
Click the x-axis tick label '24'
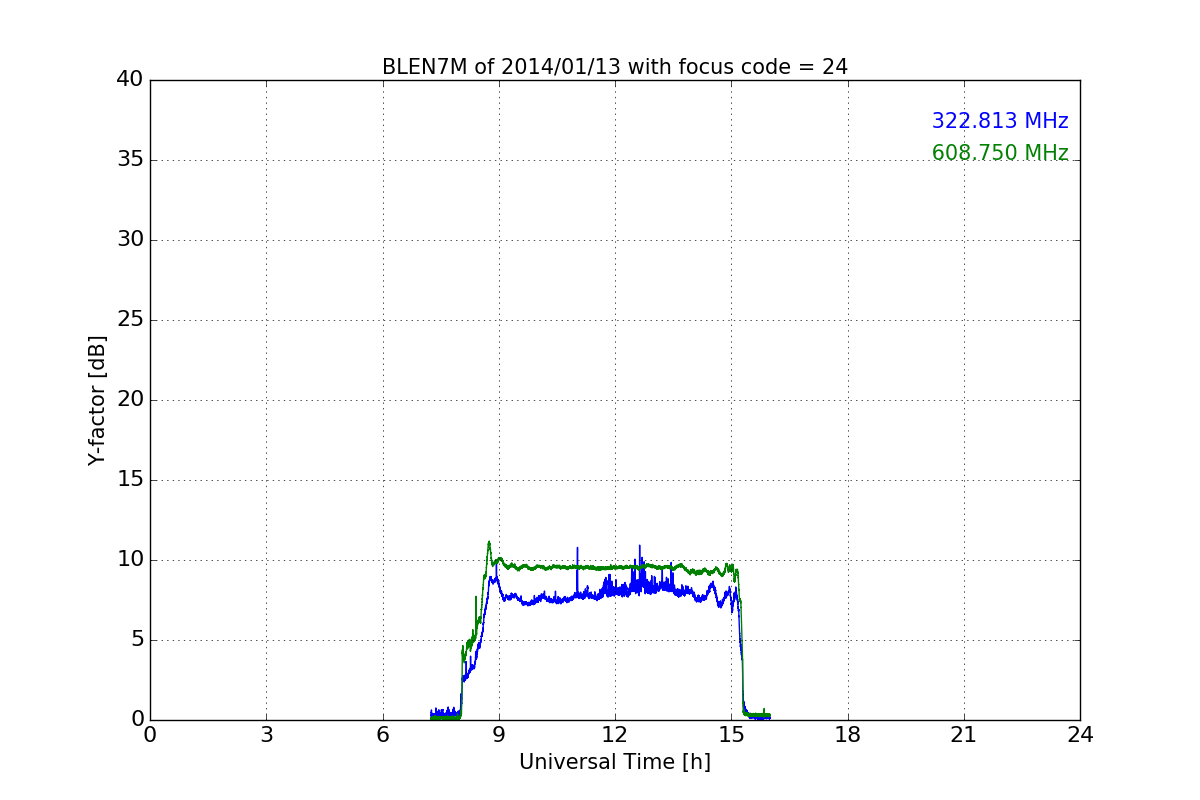tap(1080, 735)
